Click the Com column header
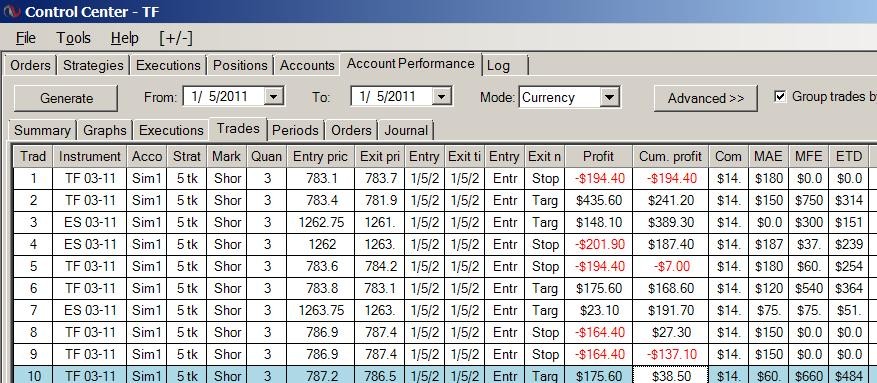Screen dimensions: 877x383 point(728,157)
